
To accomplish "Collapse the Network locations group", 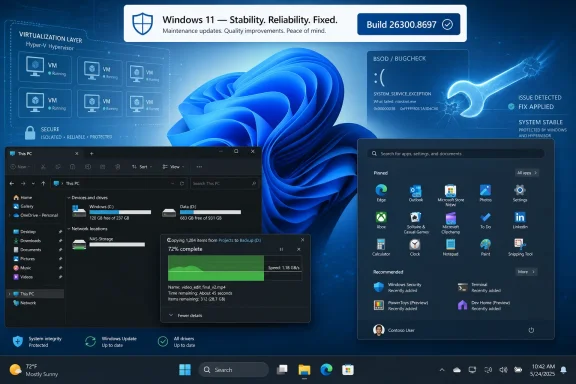I will coord(69,229).
